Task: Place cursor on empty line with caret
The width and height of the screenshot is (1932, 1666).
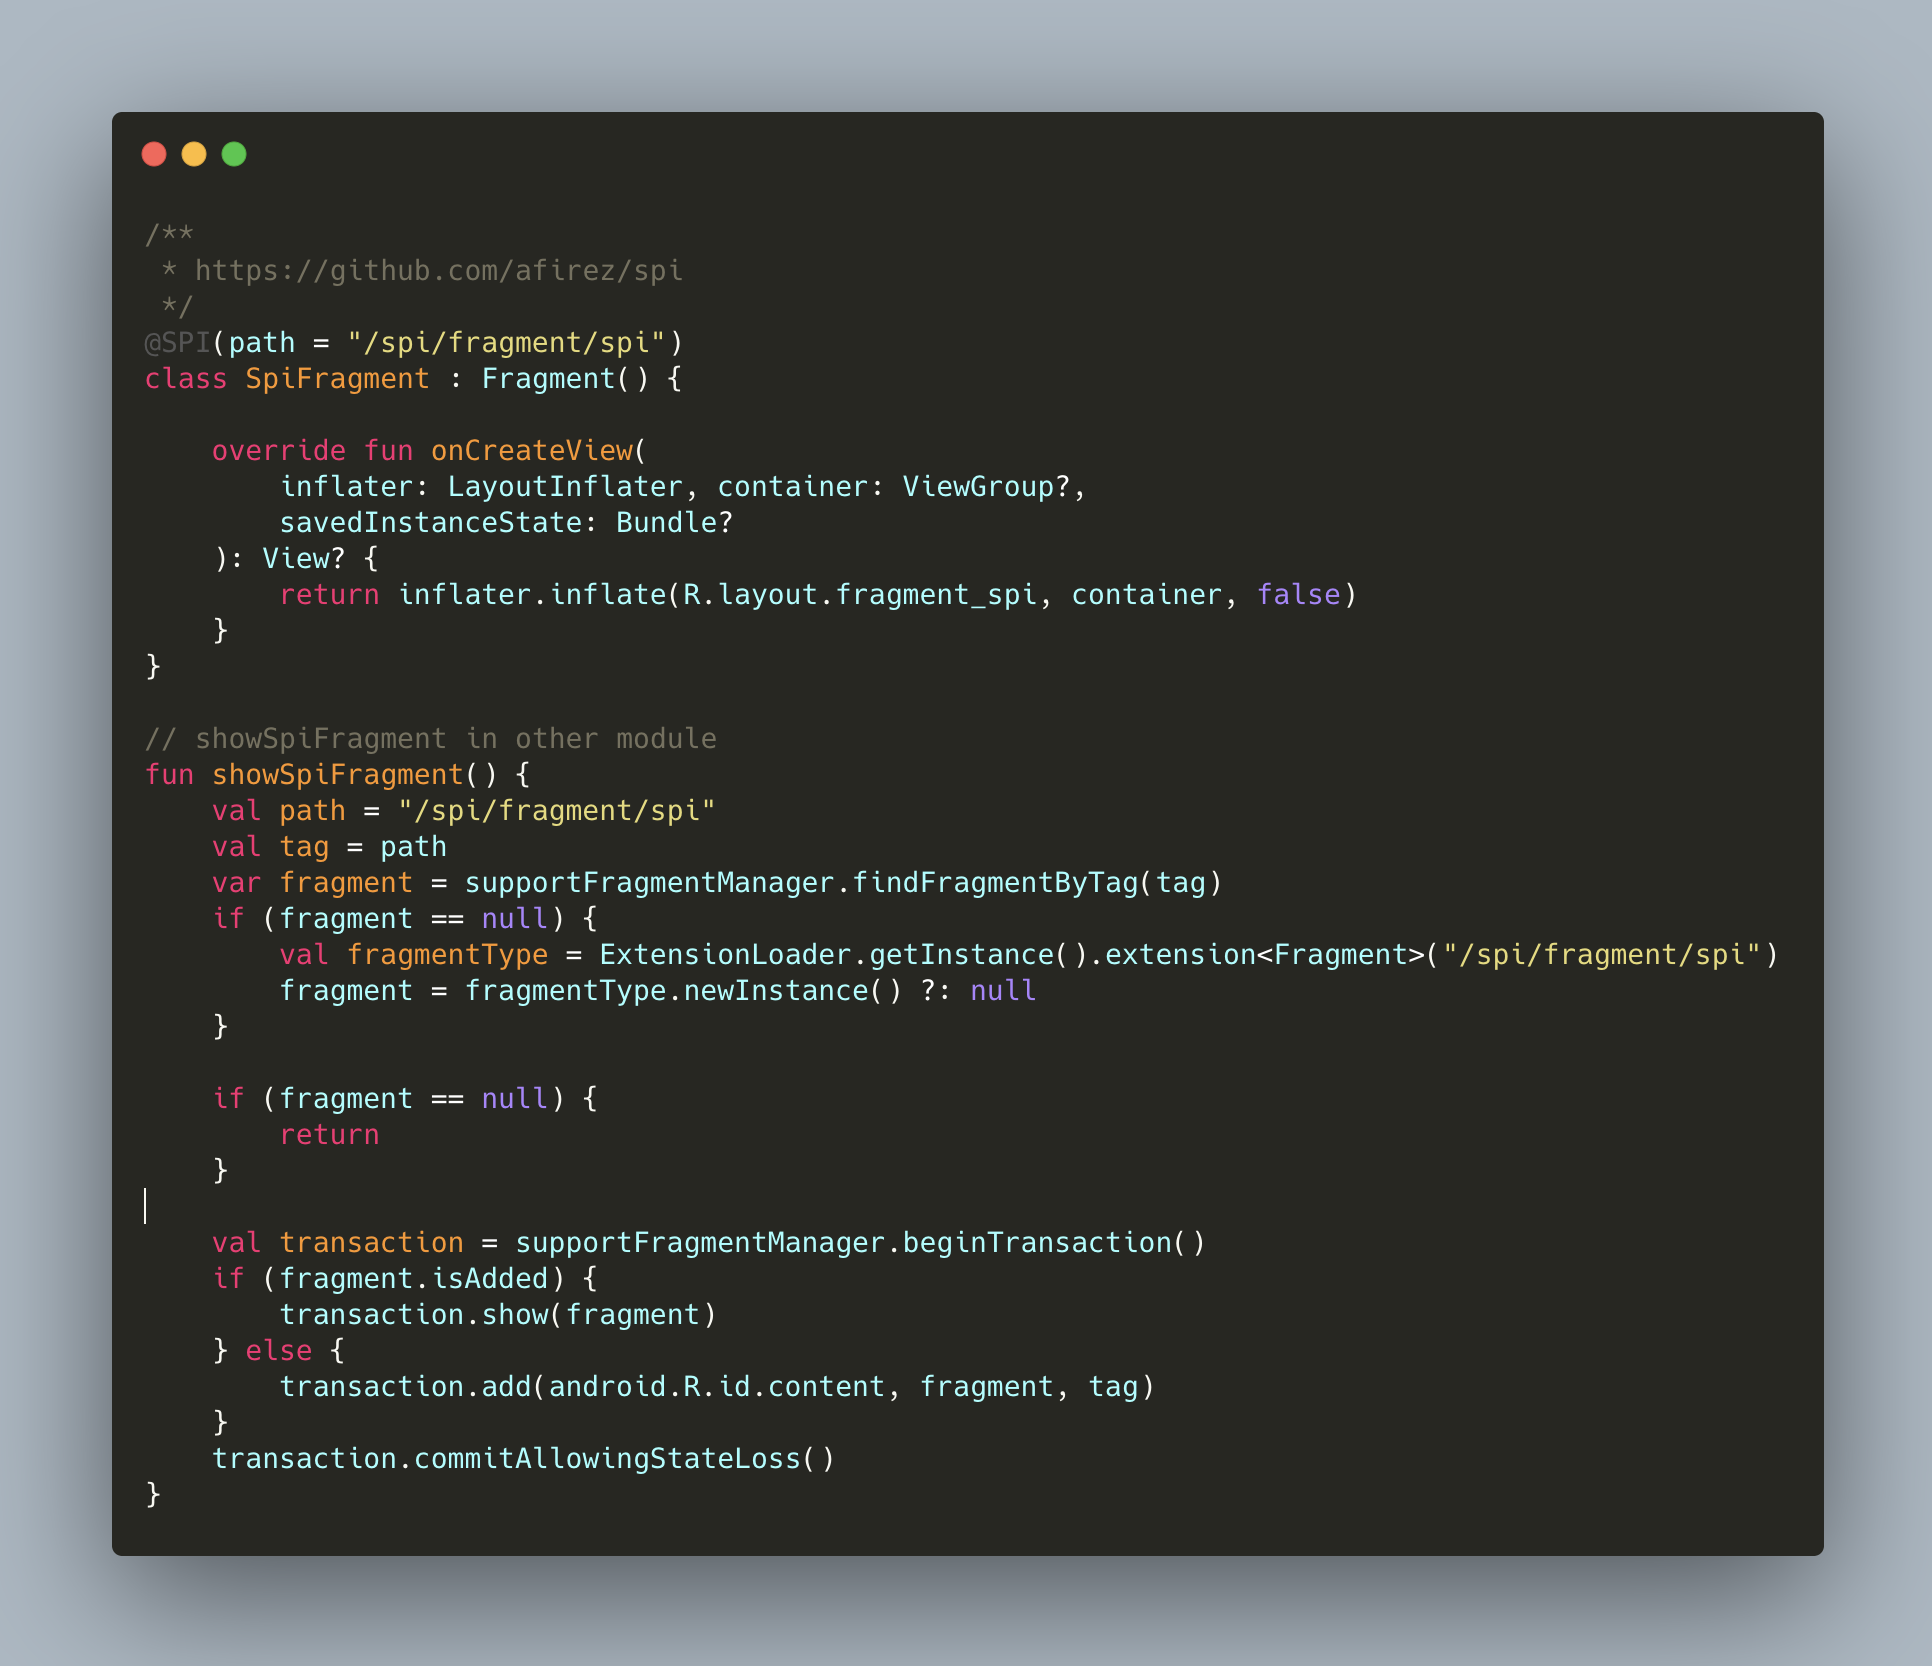Action: [147, 1206]
